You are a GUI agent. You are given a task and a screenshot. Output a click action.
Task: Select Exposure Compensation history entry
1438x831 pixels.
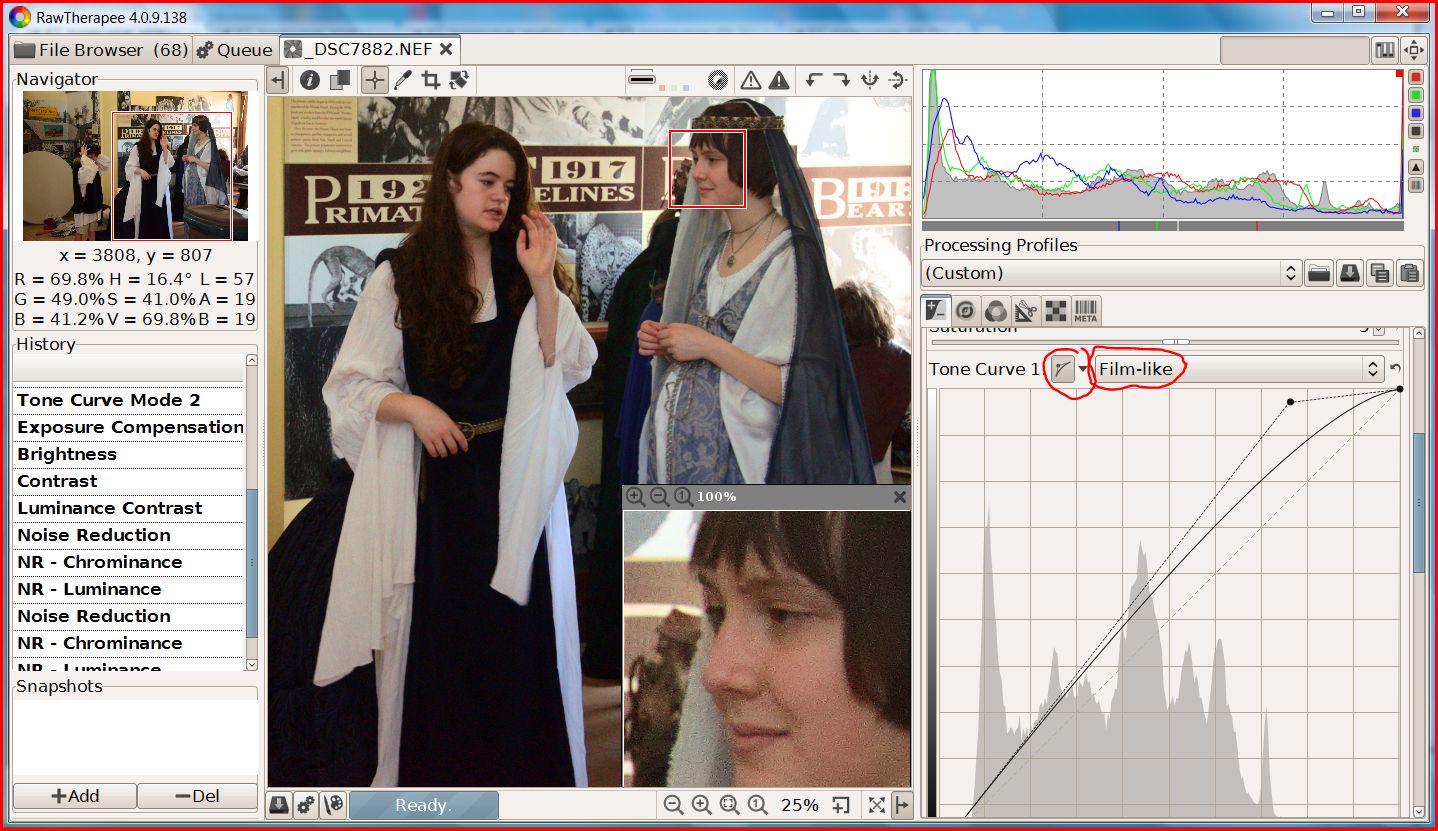pos(128,427)
